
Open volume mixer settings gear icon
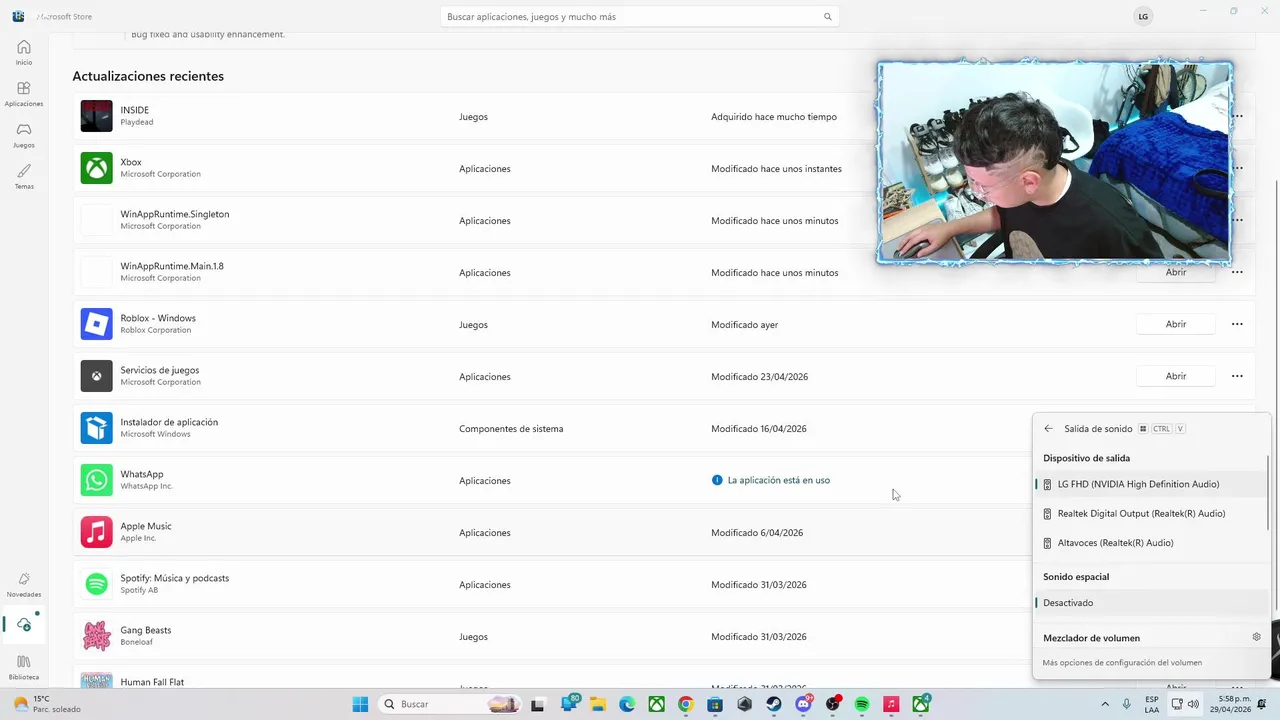[x=1256, y=637]
